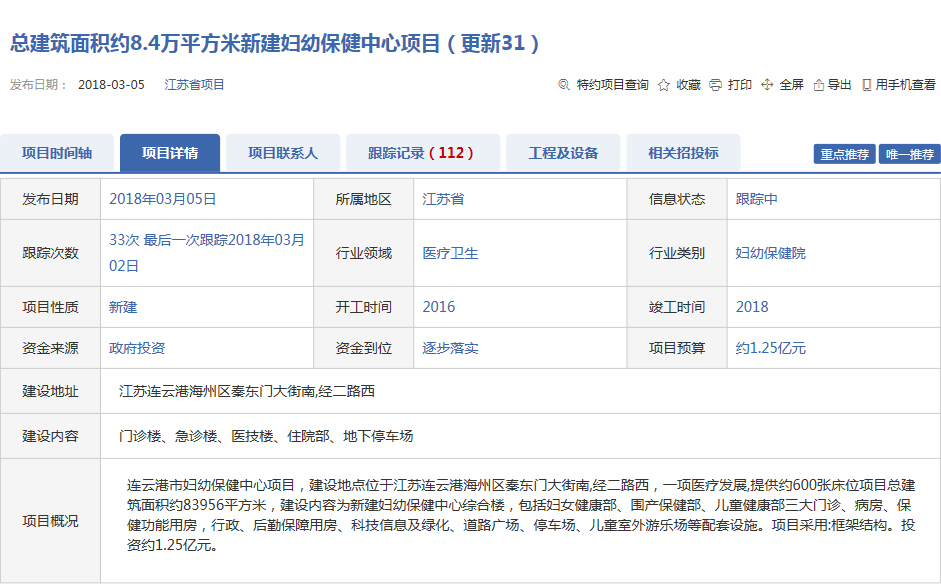Click the 开工时间 label cell
941x586 pixels.
coord(364,307)
